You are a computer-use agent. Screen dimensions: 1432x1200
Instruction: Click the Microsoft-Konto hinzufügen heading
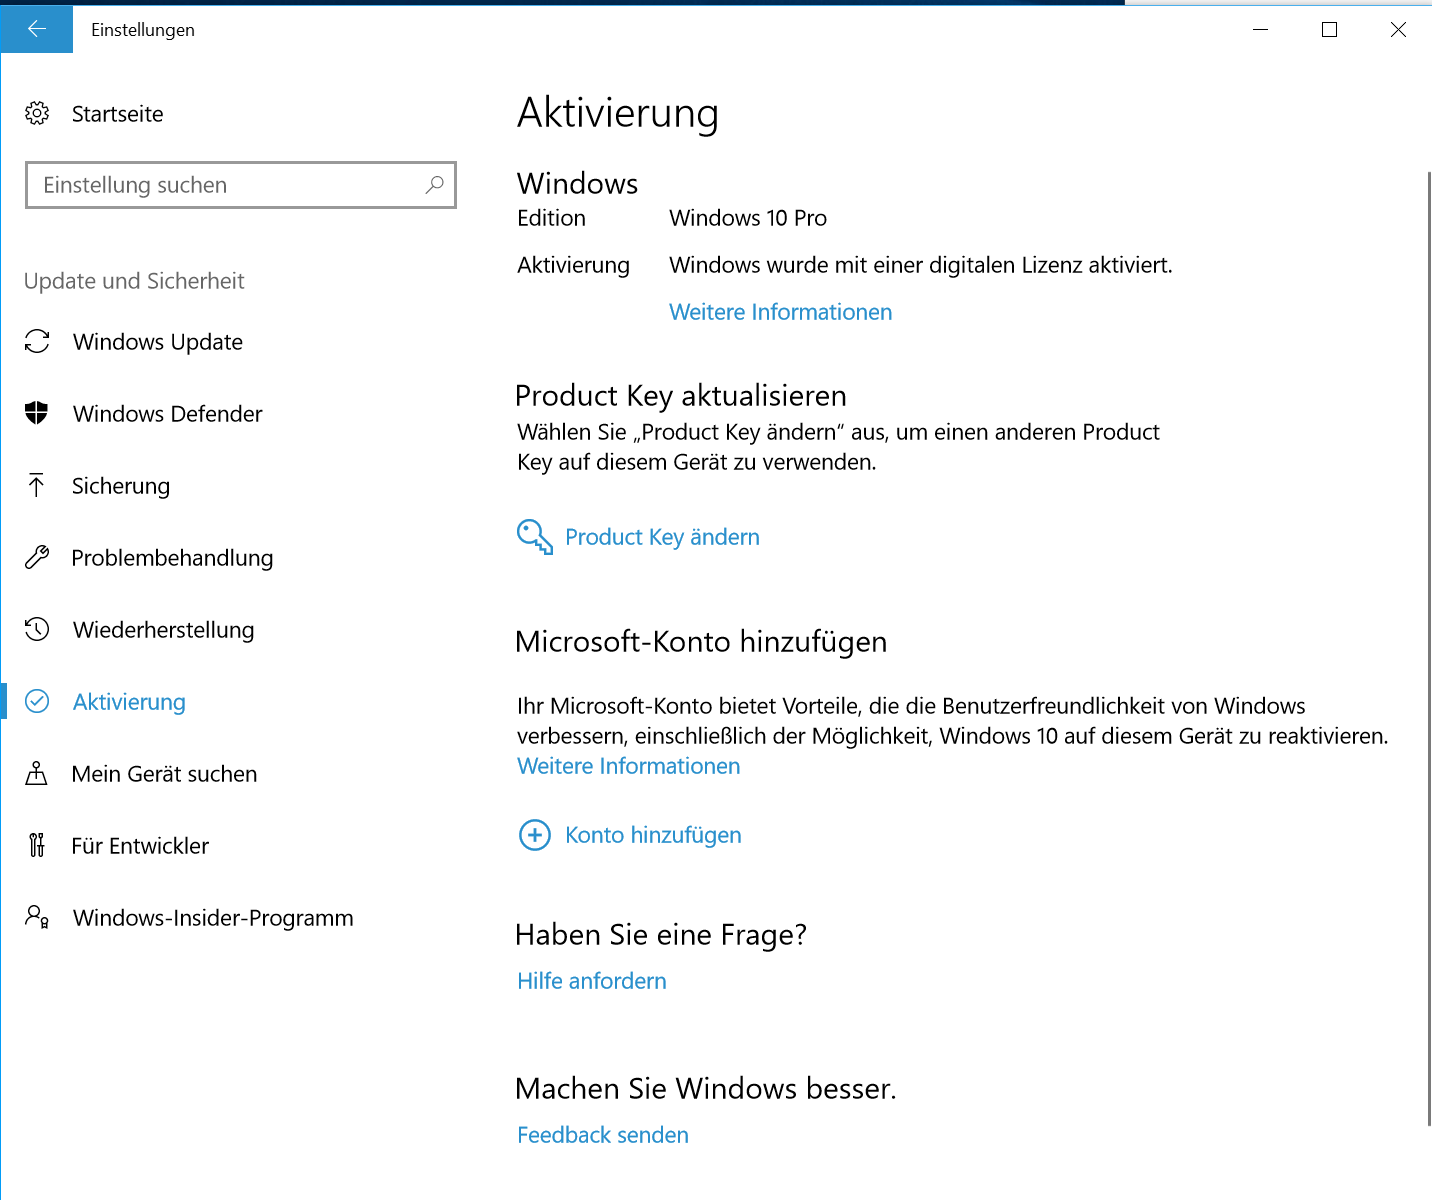point(701,642)
